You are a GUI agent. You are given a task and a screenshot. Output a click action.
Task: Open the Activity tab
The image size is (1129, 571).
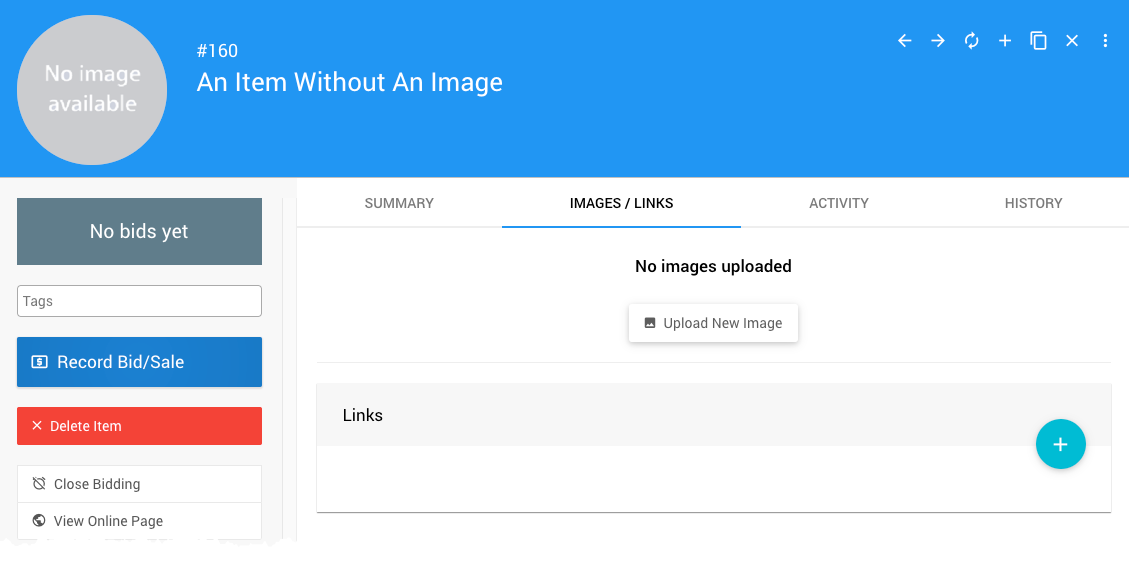click(838, 203)
